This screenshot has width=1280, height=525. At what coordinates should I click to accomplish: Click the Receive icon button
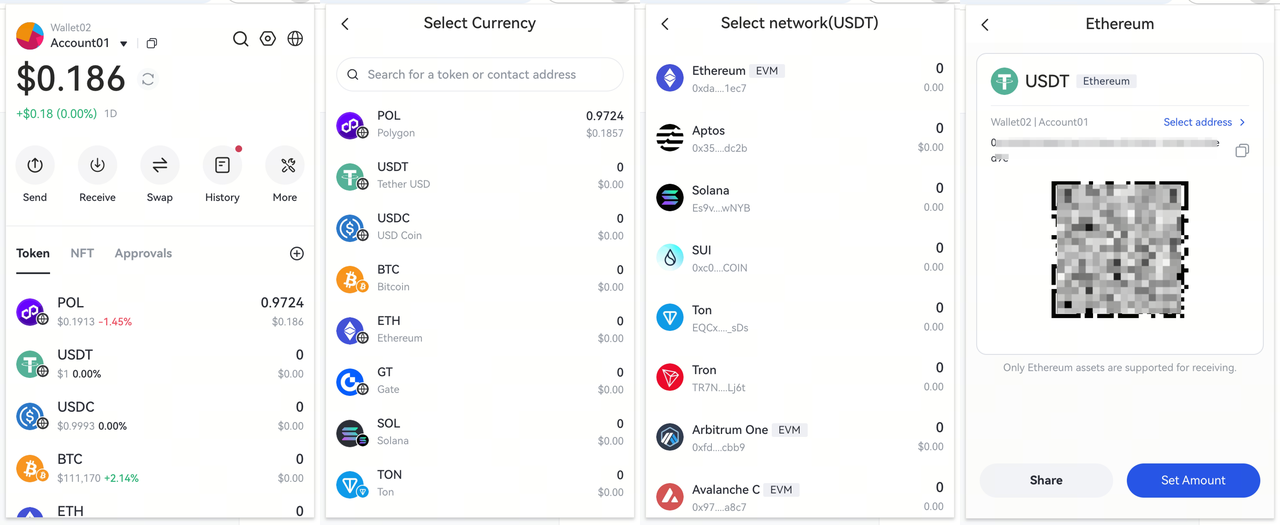pyautogui.click(x=97, y=166)
